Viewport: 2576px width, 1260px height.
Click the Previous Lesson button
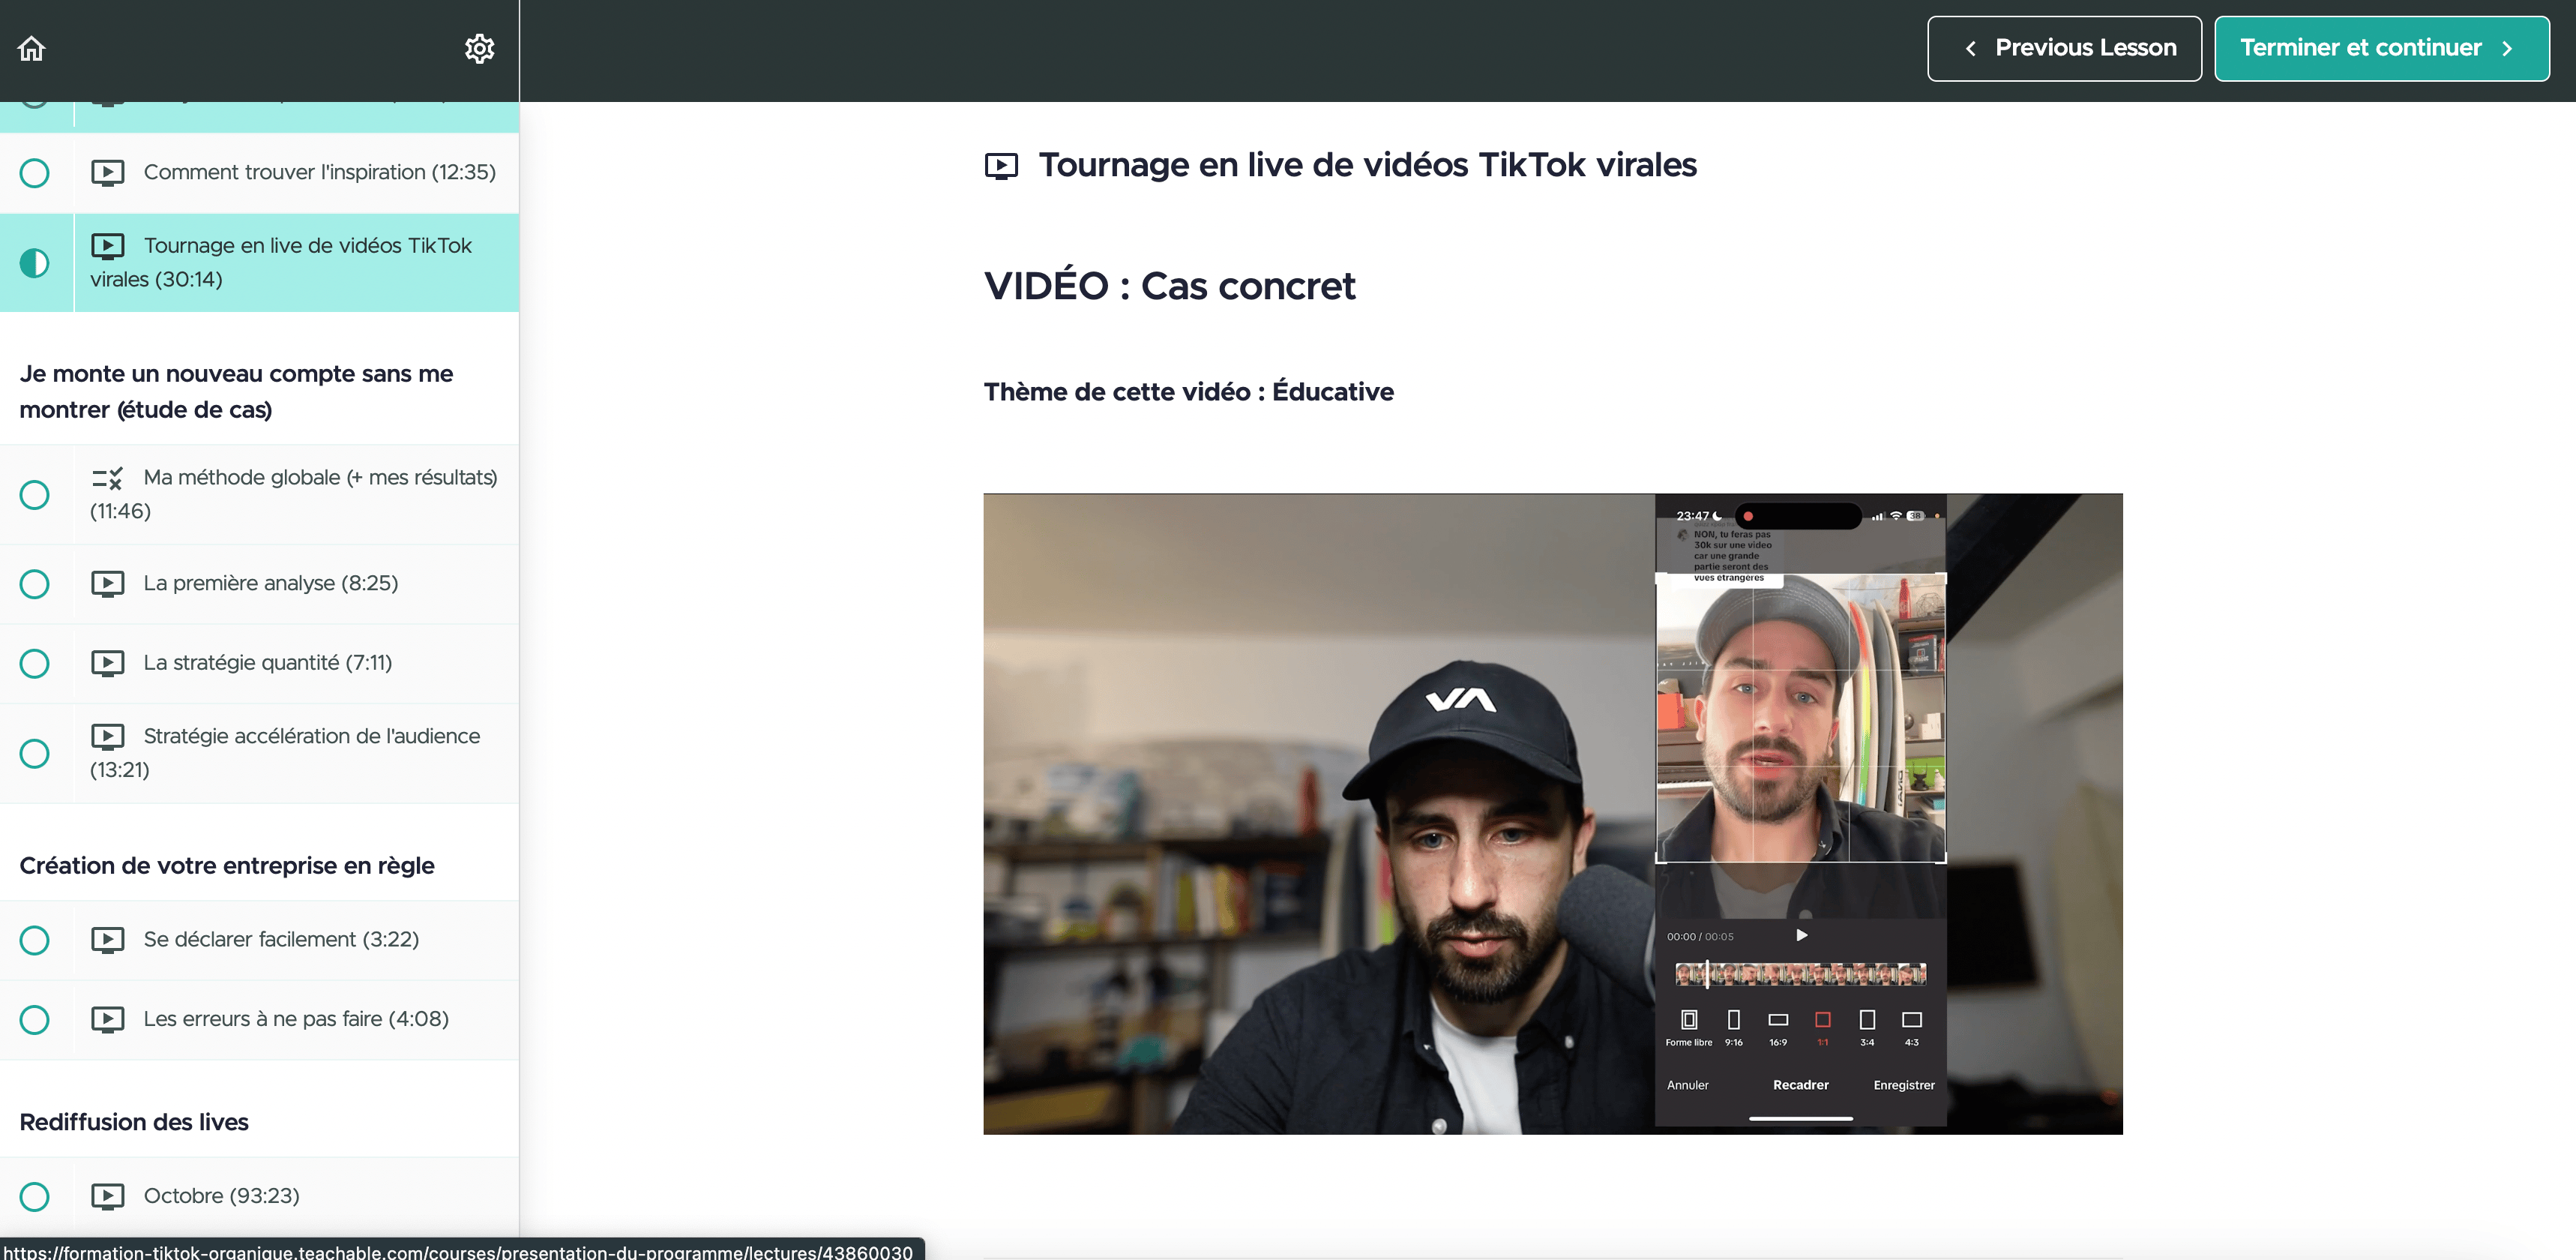click(x=2064, y=48)
